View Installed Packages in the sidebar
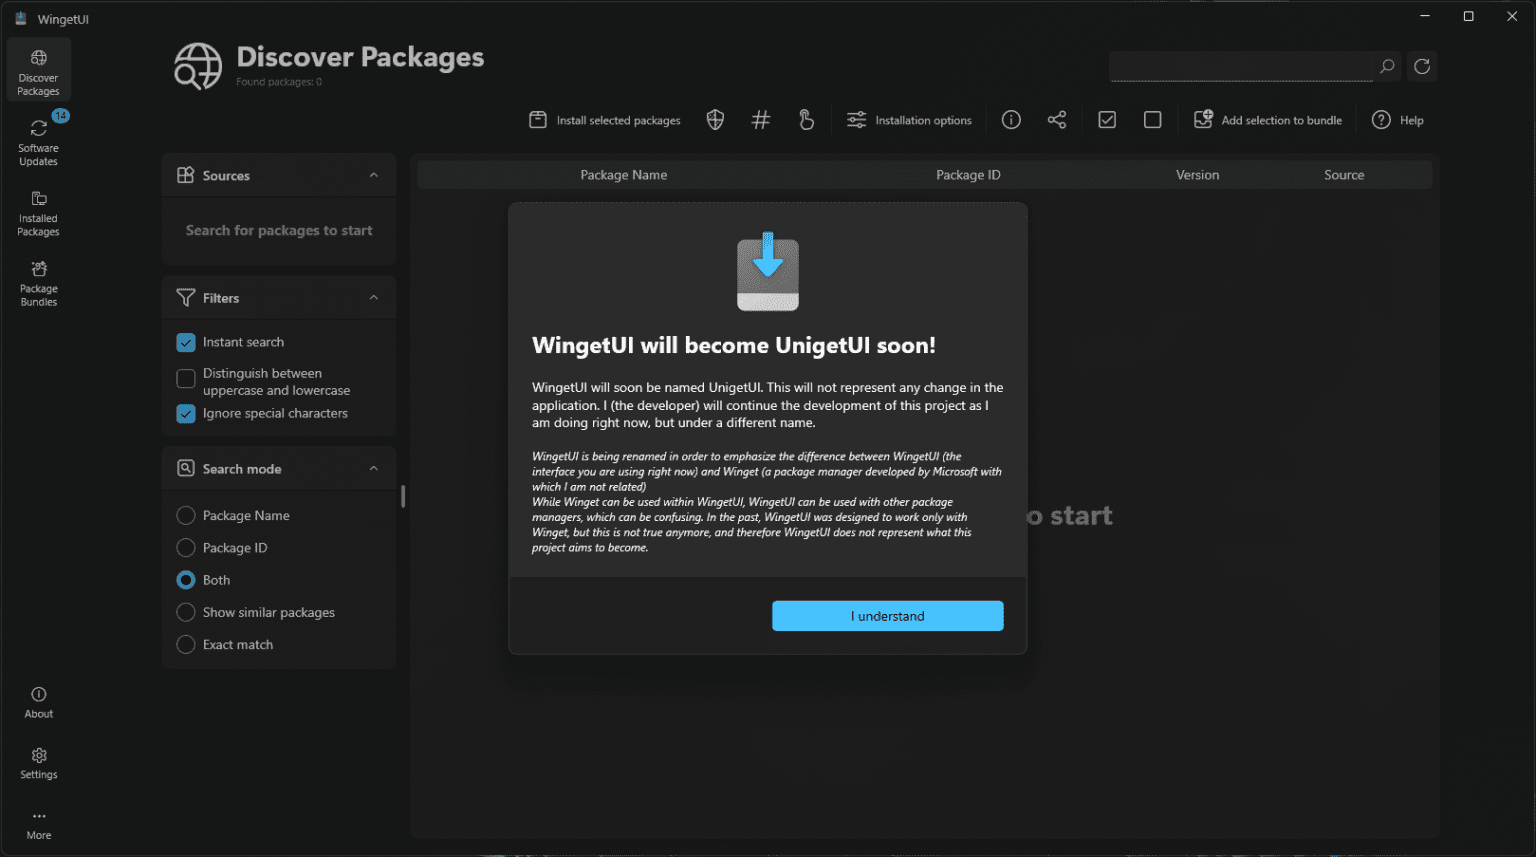The image size is (1536, 857). [x=38, y=211]
